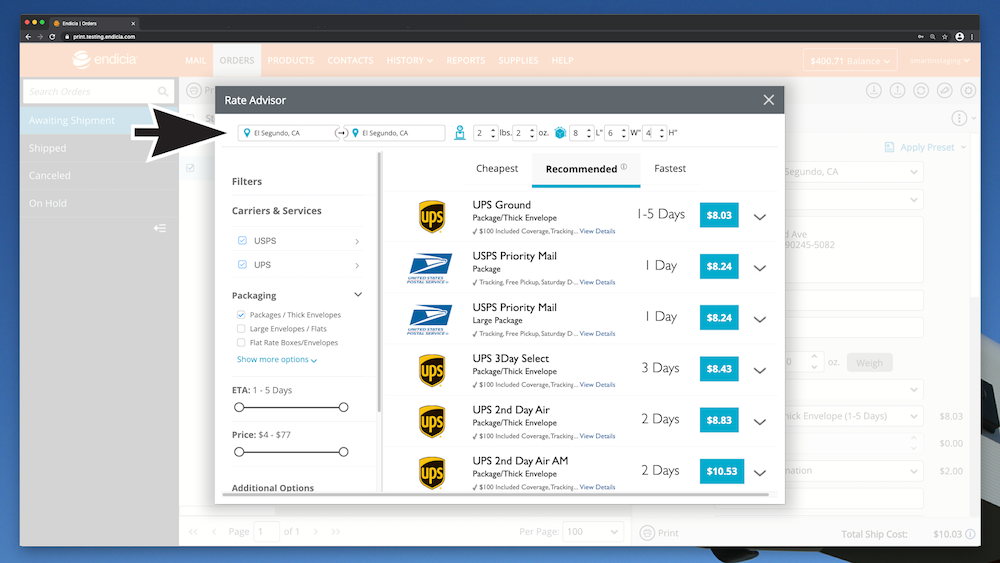Click the Weigh button
This screenshot has width=1000, height=563.
coord(869,363)
